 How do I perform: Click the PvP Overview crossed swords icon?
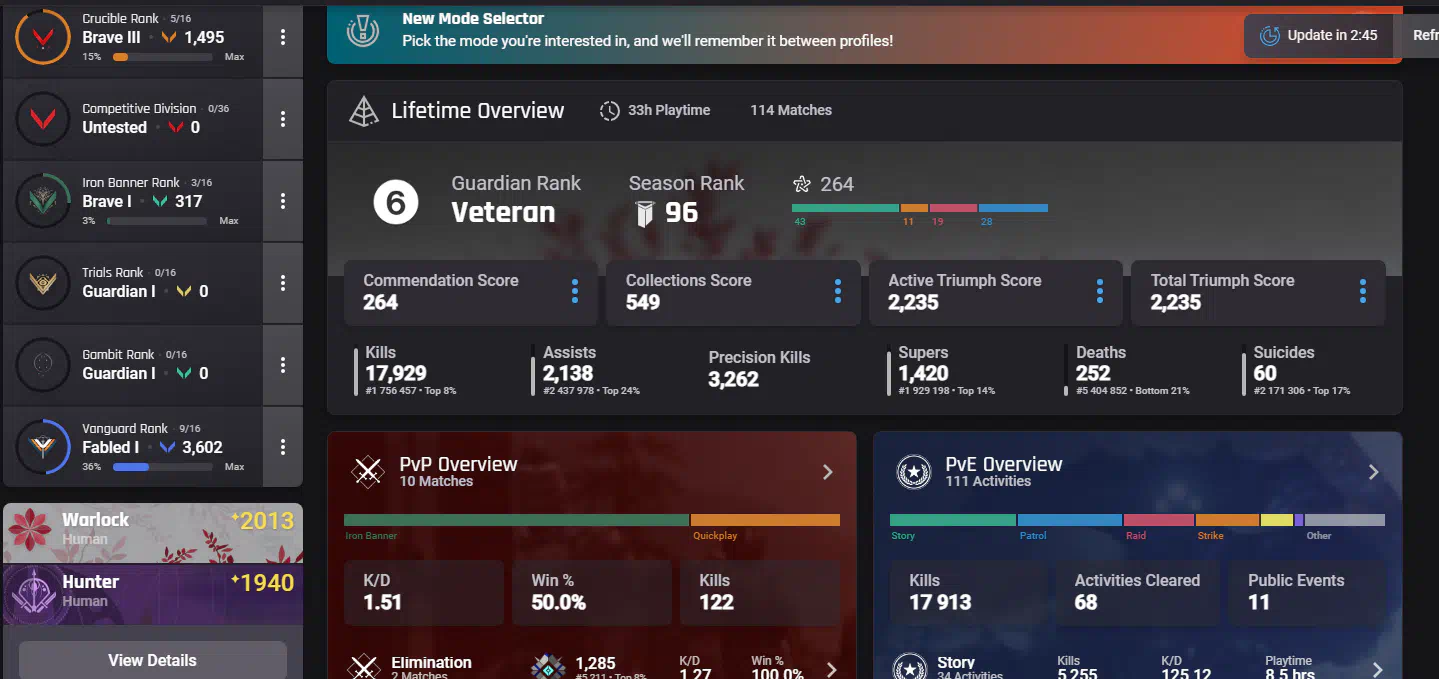(x=367, y=472)
